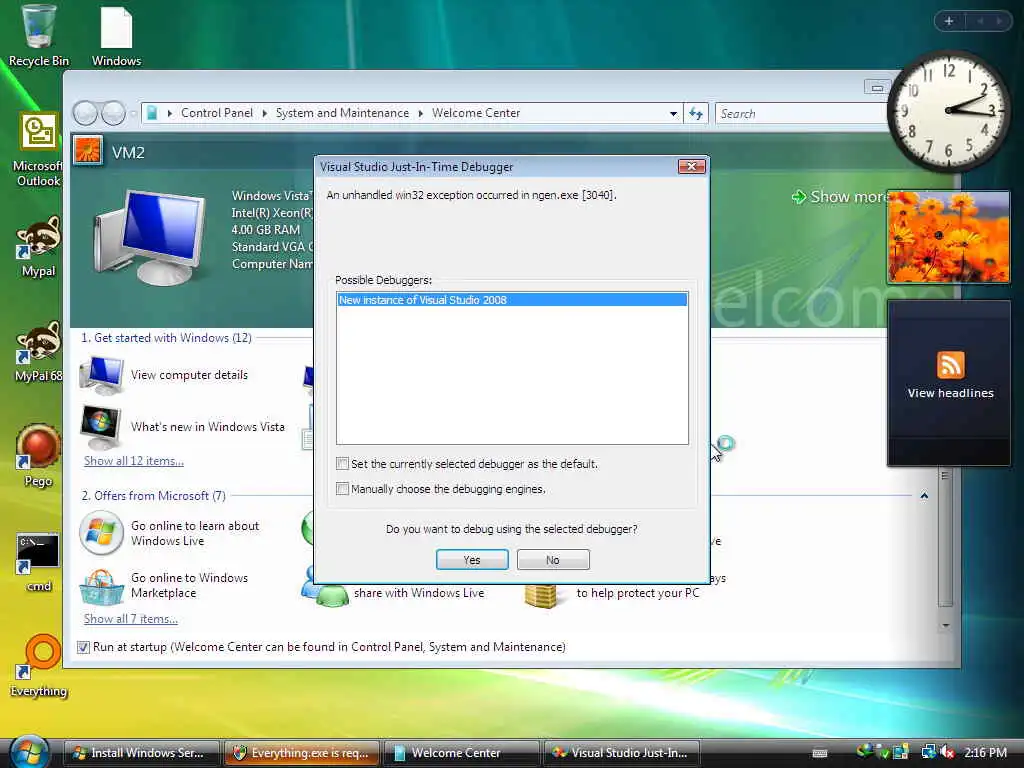Screen dimensions: 1024x768
Task: Click the orange flowers slideshow gadget
Action: [x=948, y=236]
